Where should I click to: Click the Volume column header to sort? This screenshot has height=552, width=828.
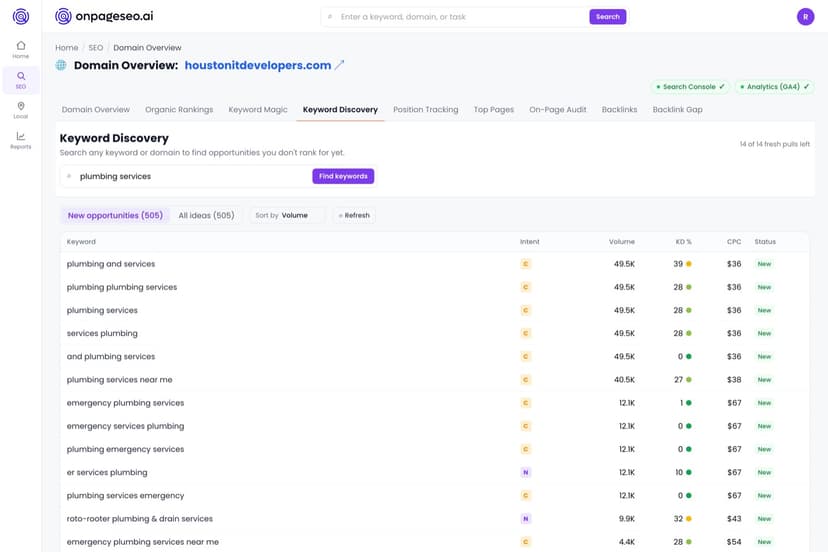(x=622, y=241)
